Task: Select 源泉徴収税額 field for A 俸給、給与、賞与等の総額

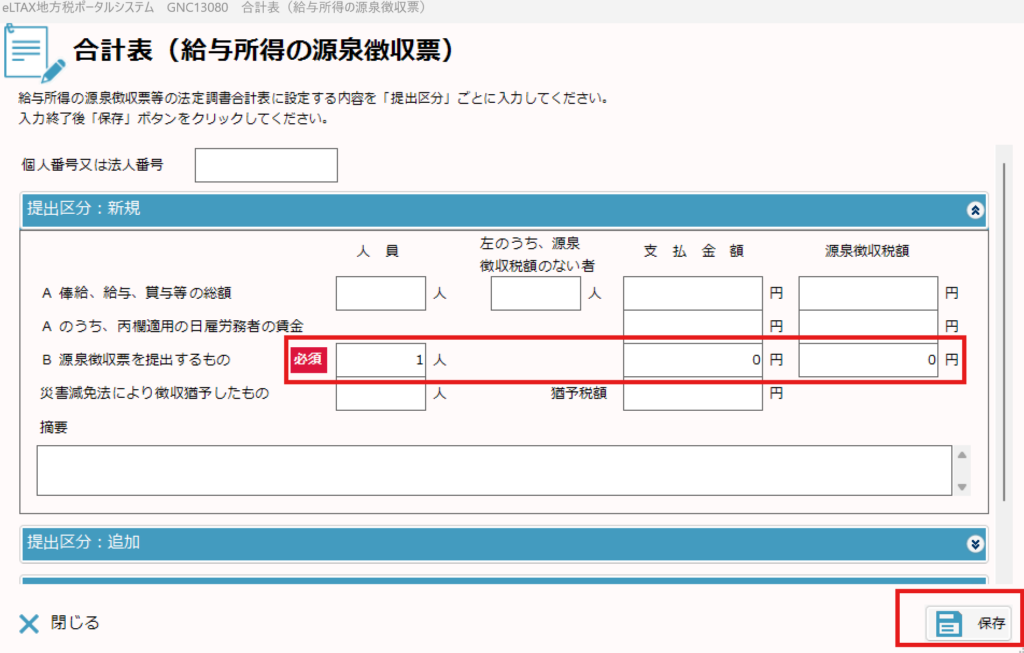Action: pyautogui.click(x=868, y=294)
